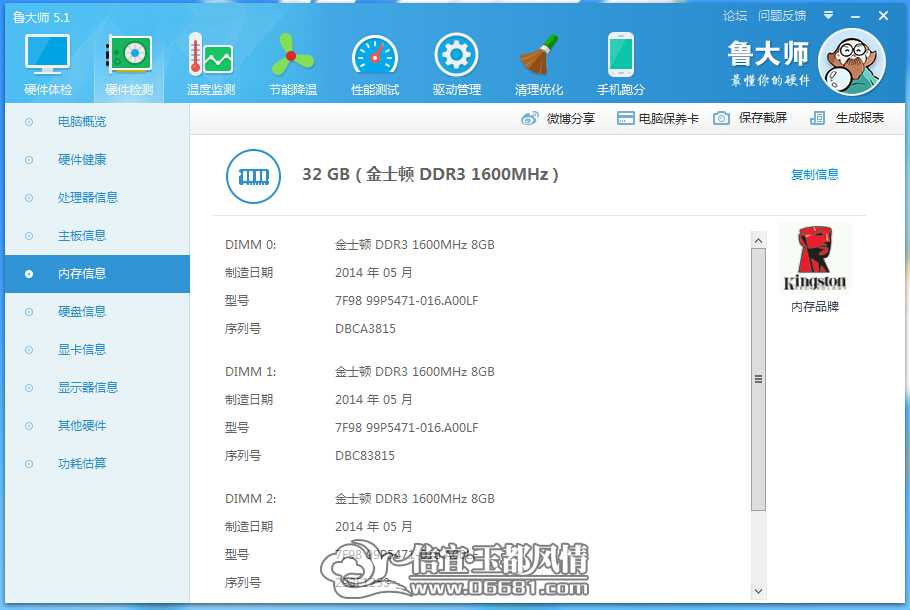This screenshot has height=610, width=910.
Task: Click the Weibo share icon
Action: tap(529, 118)
